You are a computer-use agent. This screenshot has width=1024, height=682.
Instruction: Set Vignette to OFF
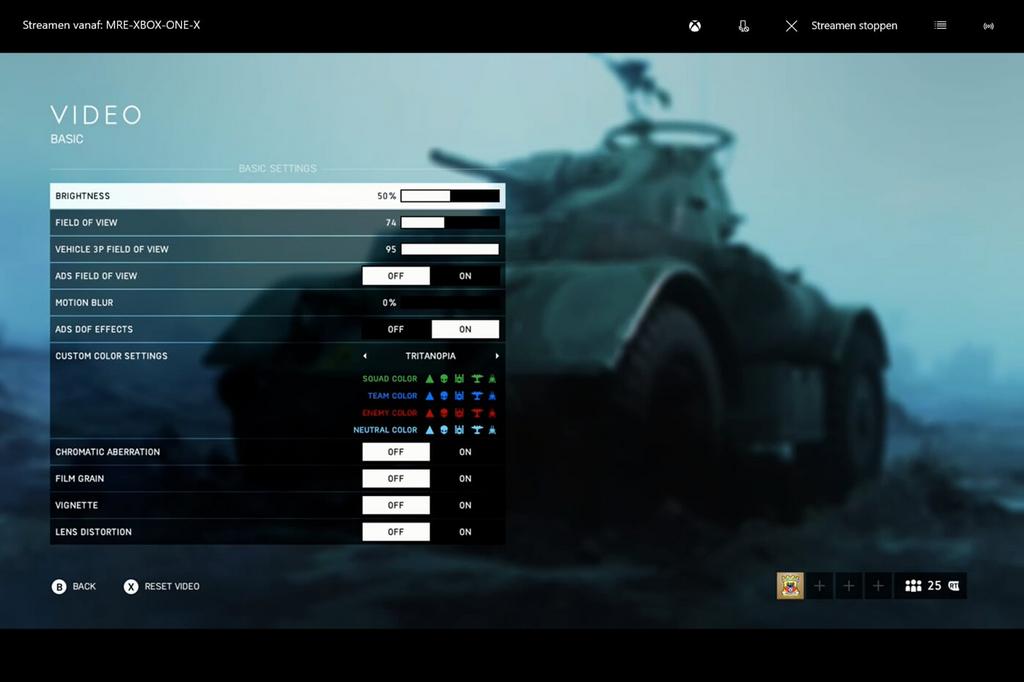pyautogui.click(x=396, y=506)
